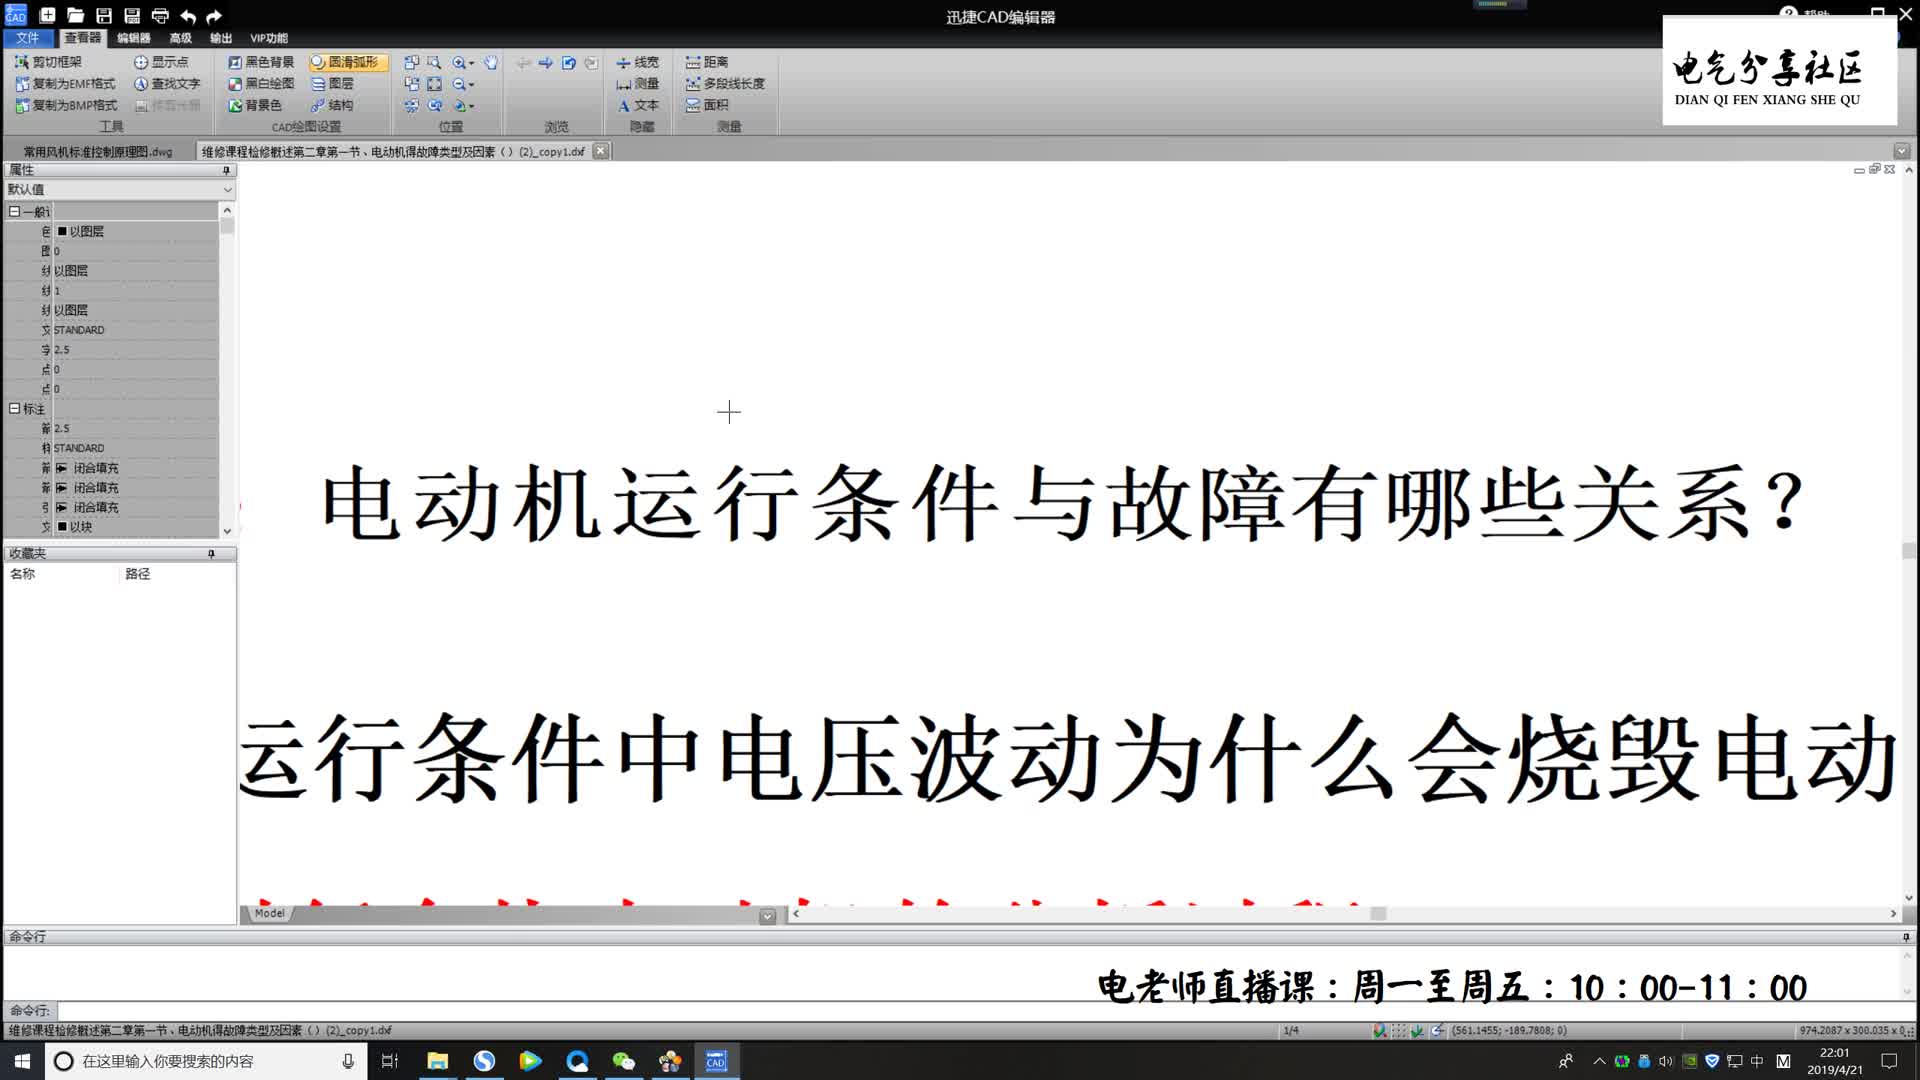Screen dimensions: 1920x1080
Task: Toggle 显示点 show points
Action: pos(161,62)
